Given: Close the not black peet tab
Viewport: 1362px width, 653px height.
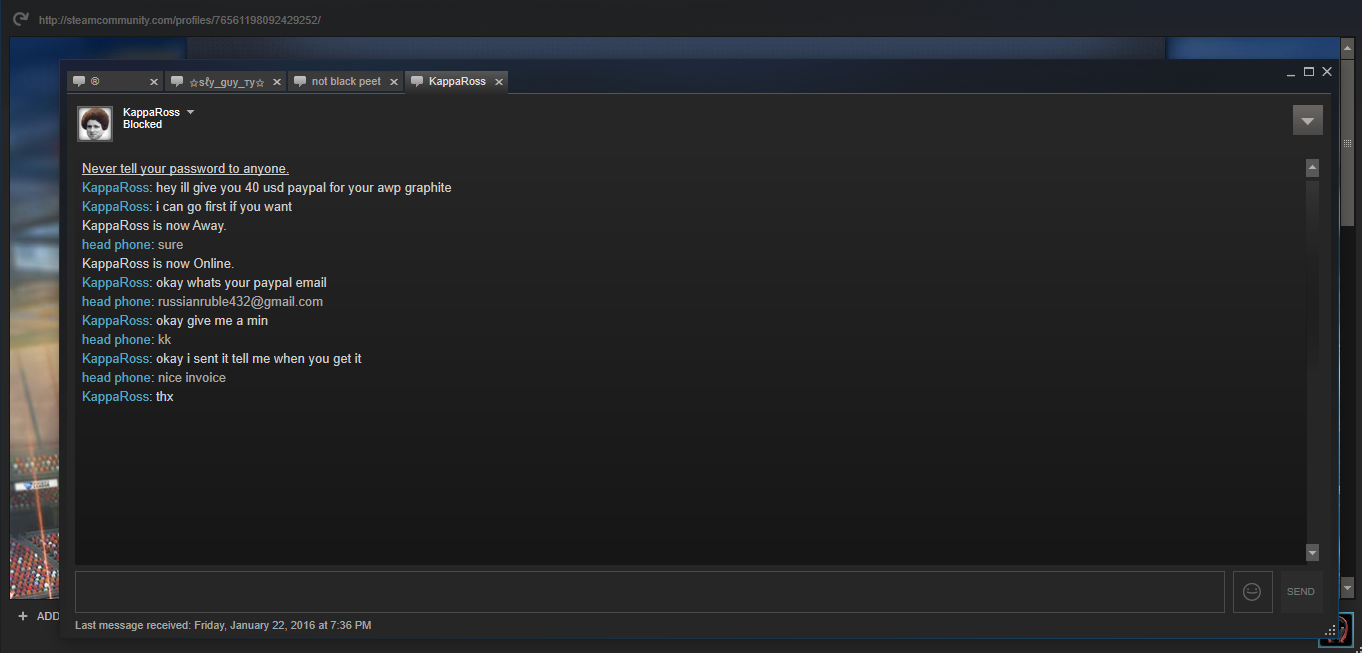Looking at the screenshot, I should pos(394,82).
